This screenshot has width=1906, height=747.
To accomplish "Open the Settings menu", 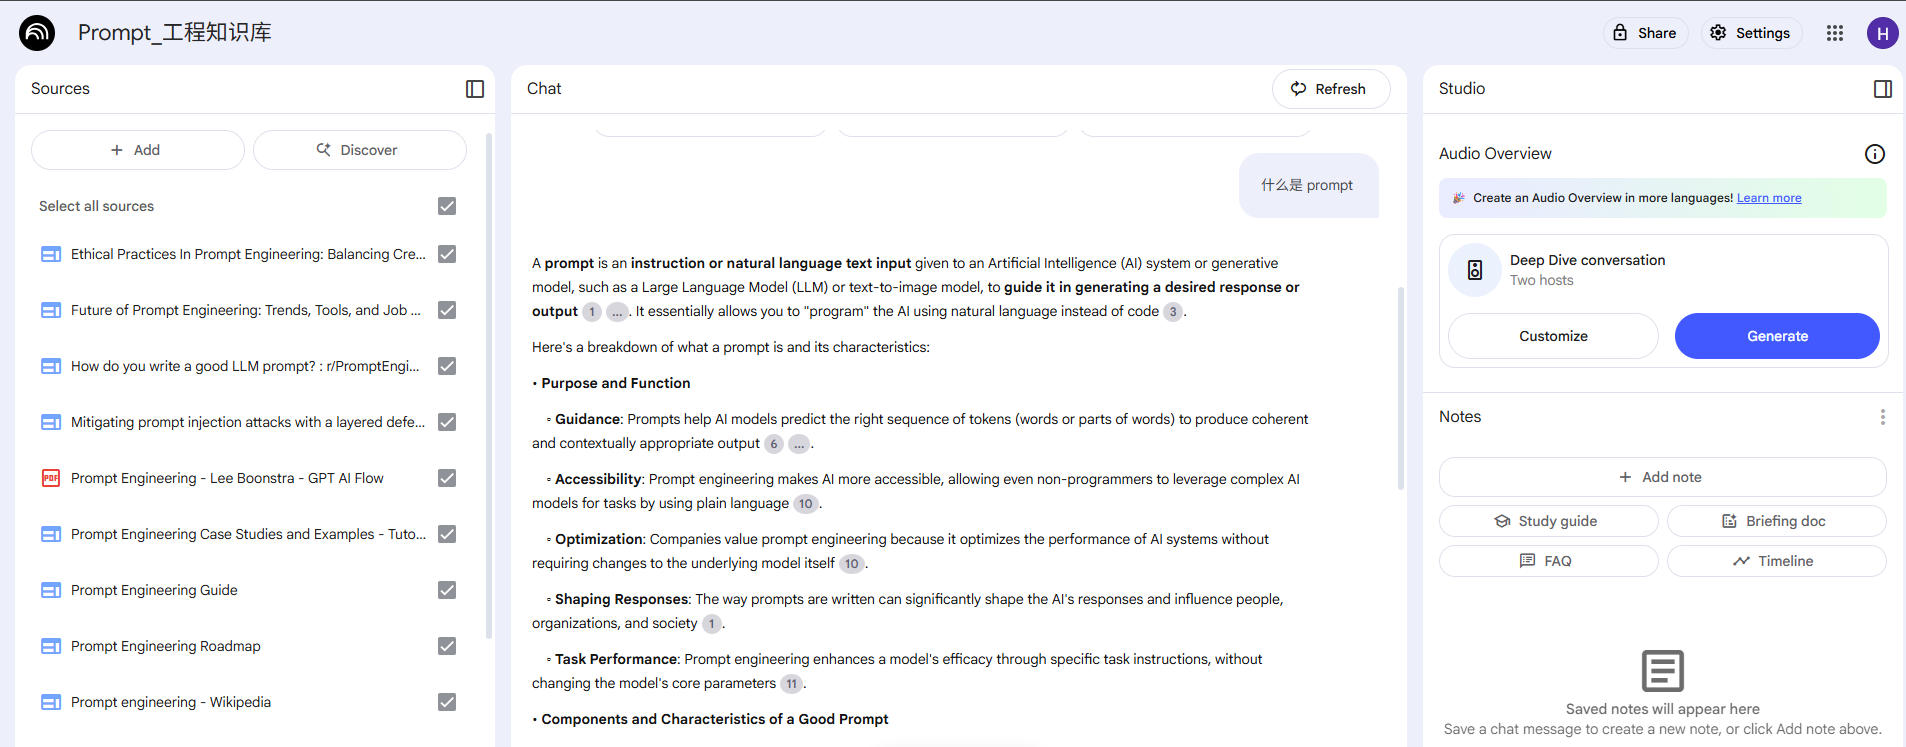I will click(x=1750, y=33).
